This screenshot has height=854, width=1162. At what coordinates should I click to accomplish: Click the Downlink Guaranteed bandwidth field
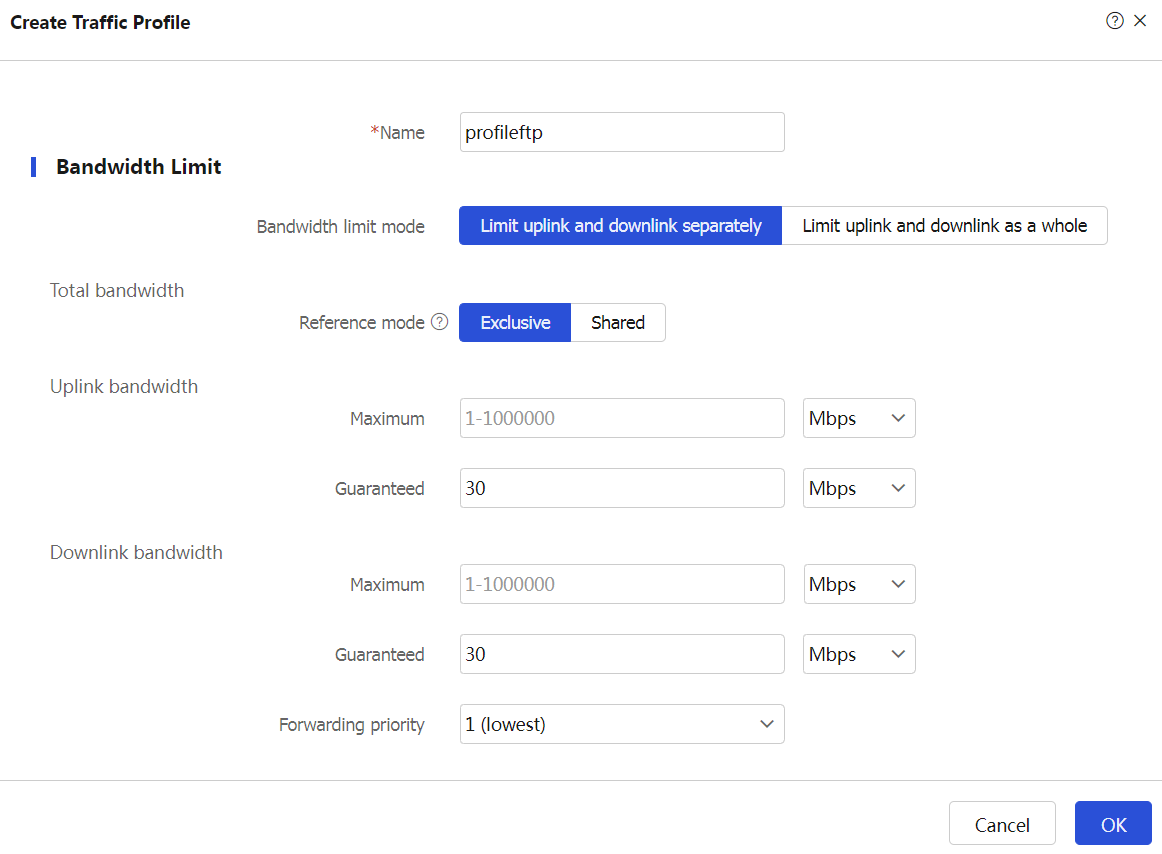pos(622,654)
